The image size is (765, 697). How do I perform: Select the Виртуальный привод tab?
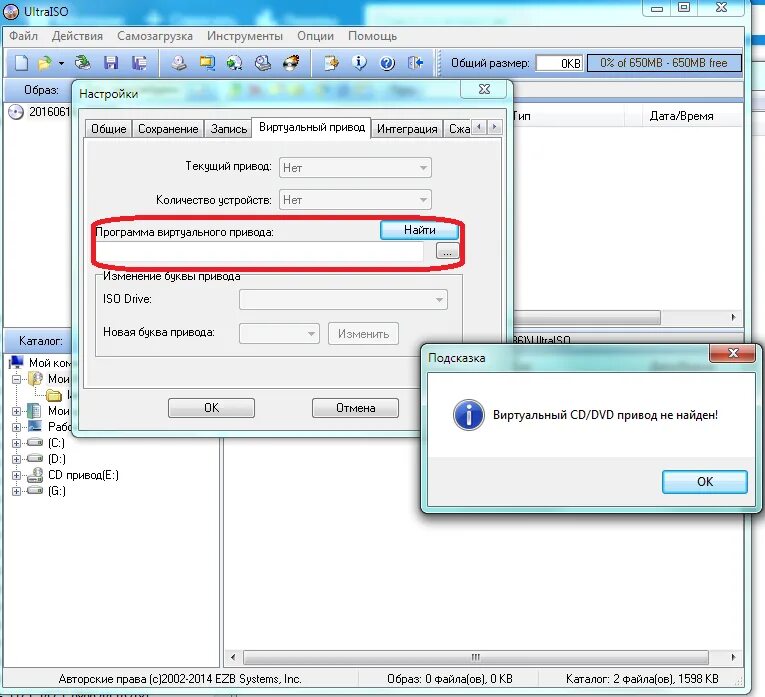(x=312, y=127)
